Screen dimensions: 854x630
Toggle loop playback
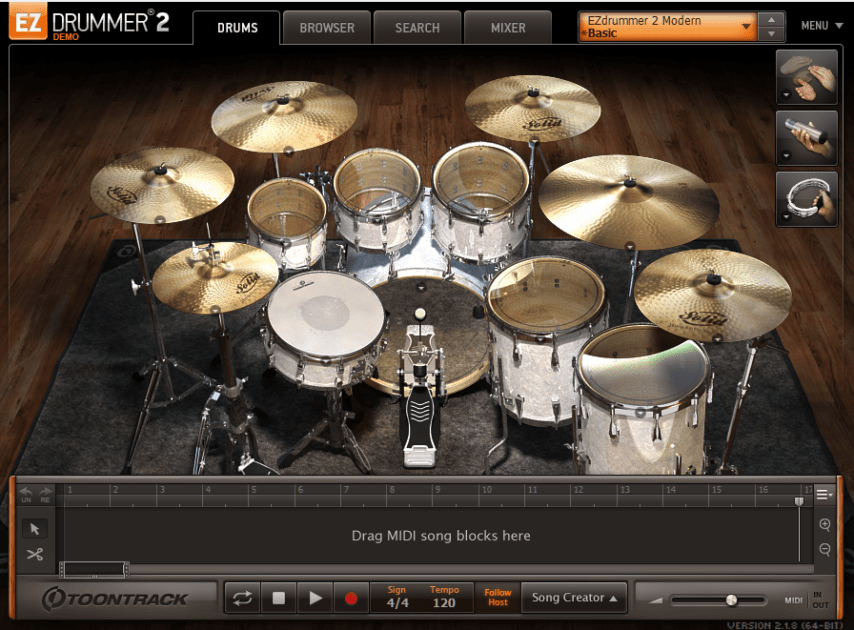242,598
